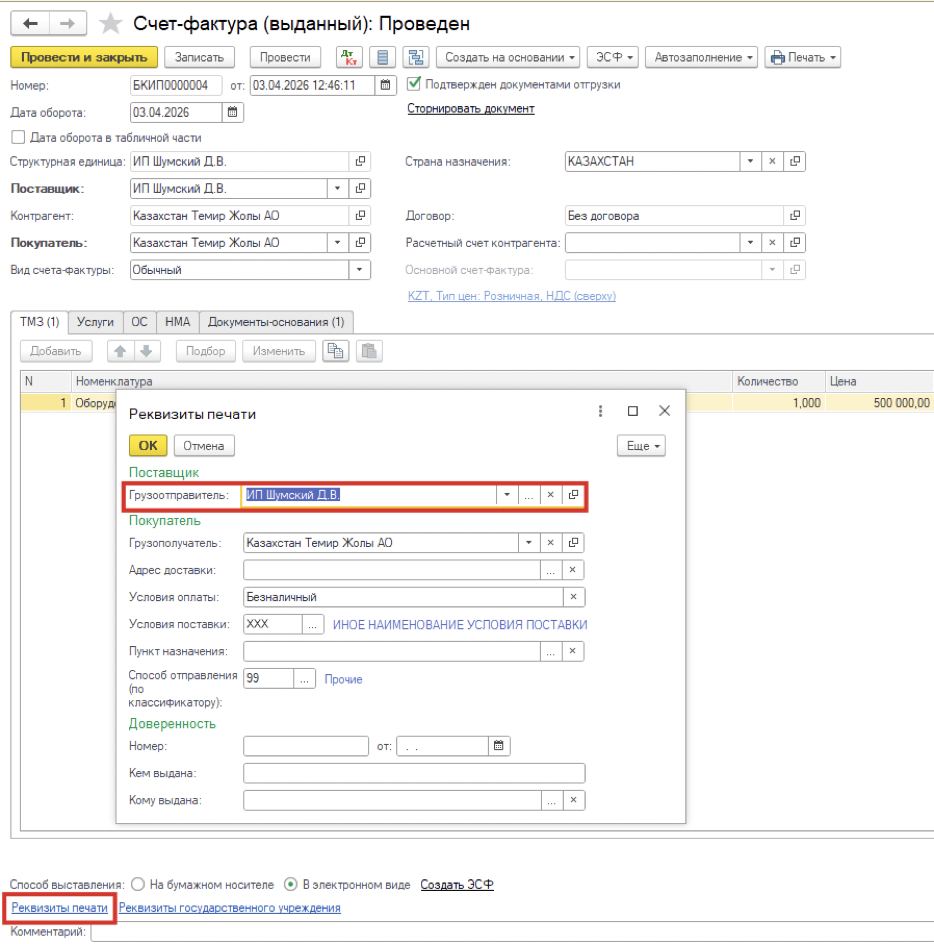Image resolution: width=934 pixels, height=944 pixels.
Task: Click the Сторнировать документ link
Action: tap(470, 109)
